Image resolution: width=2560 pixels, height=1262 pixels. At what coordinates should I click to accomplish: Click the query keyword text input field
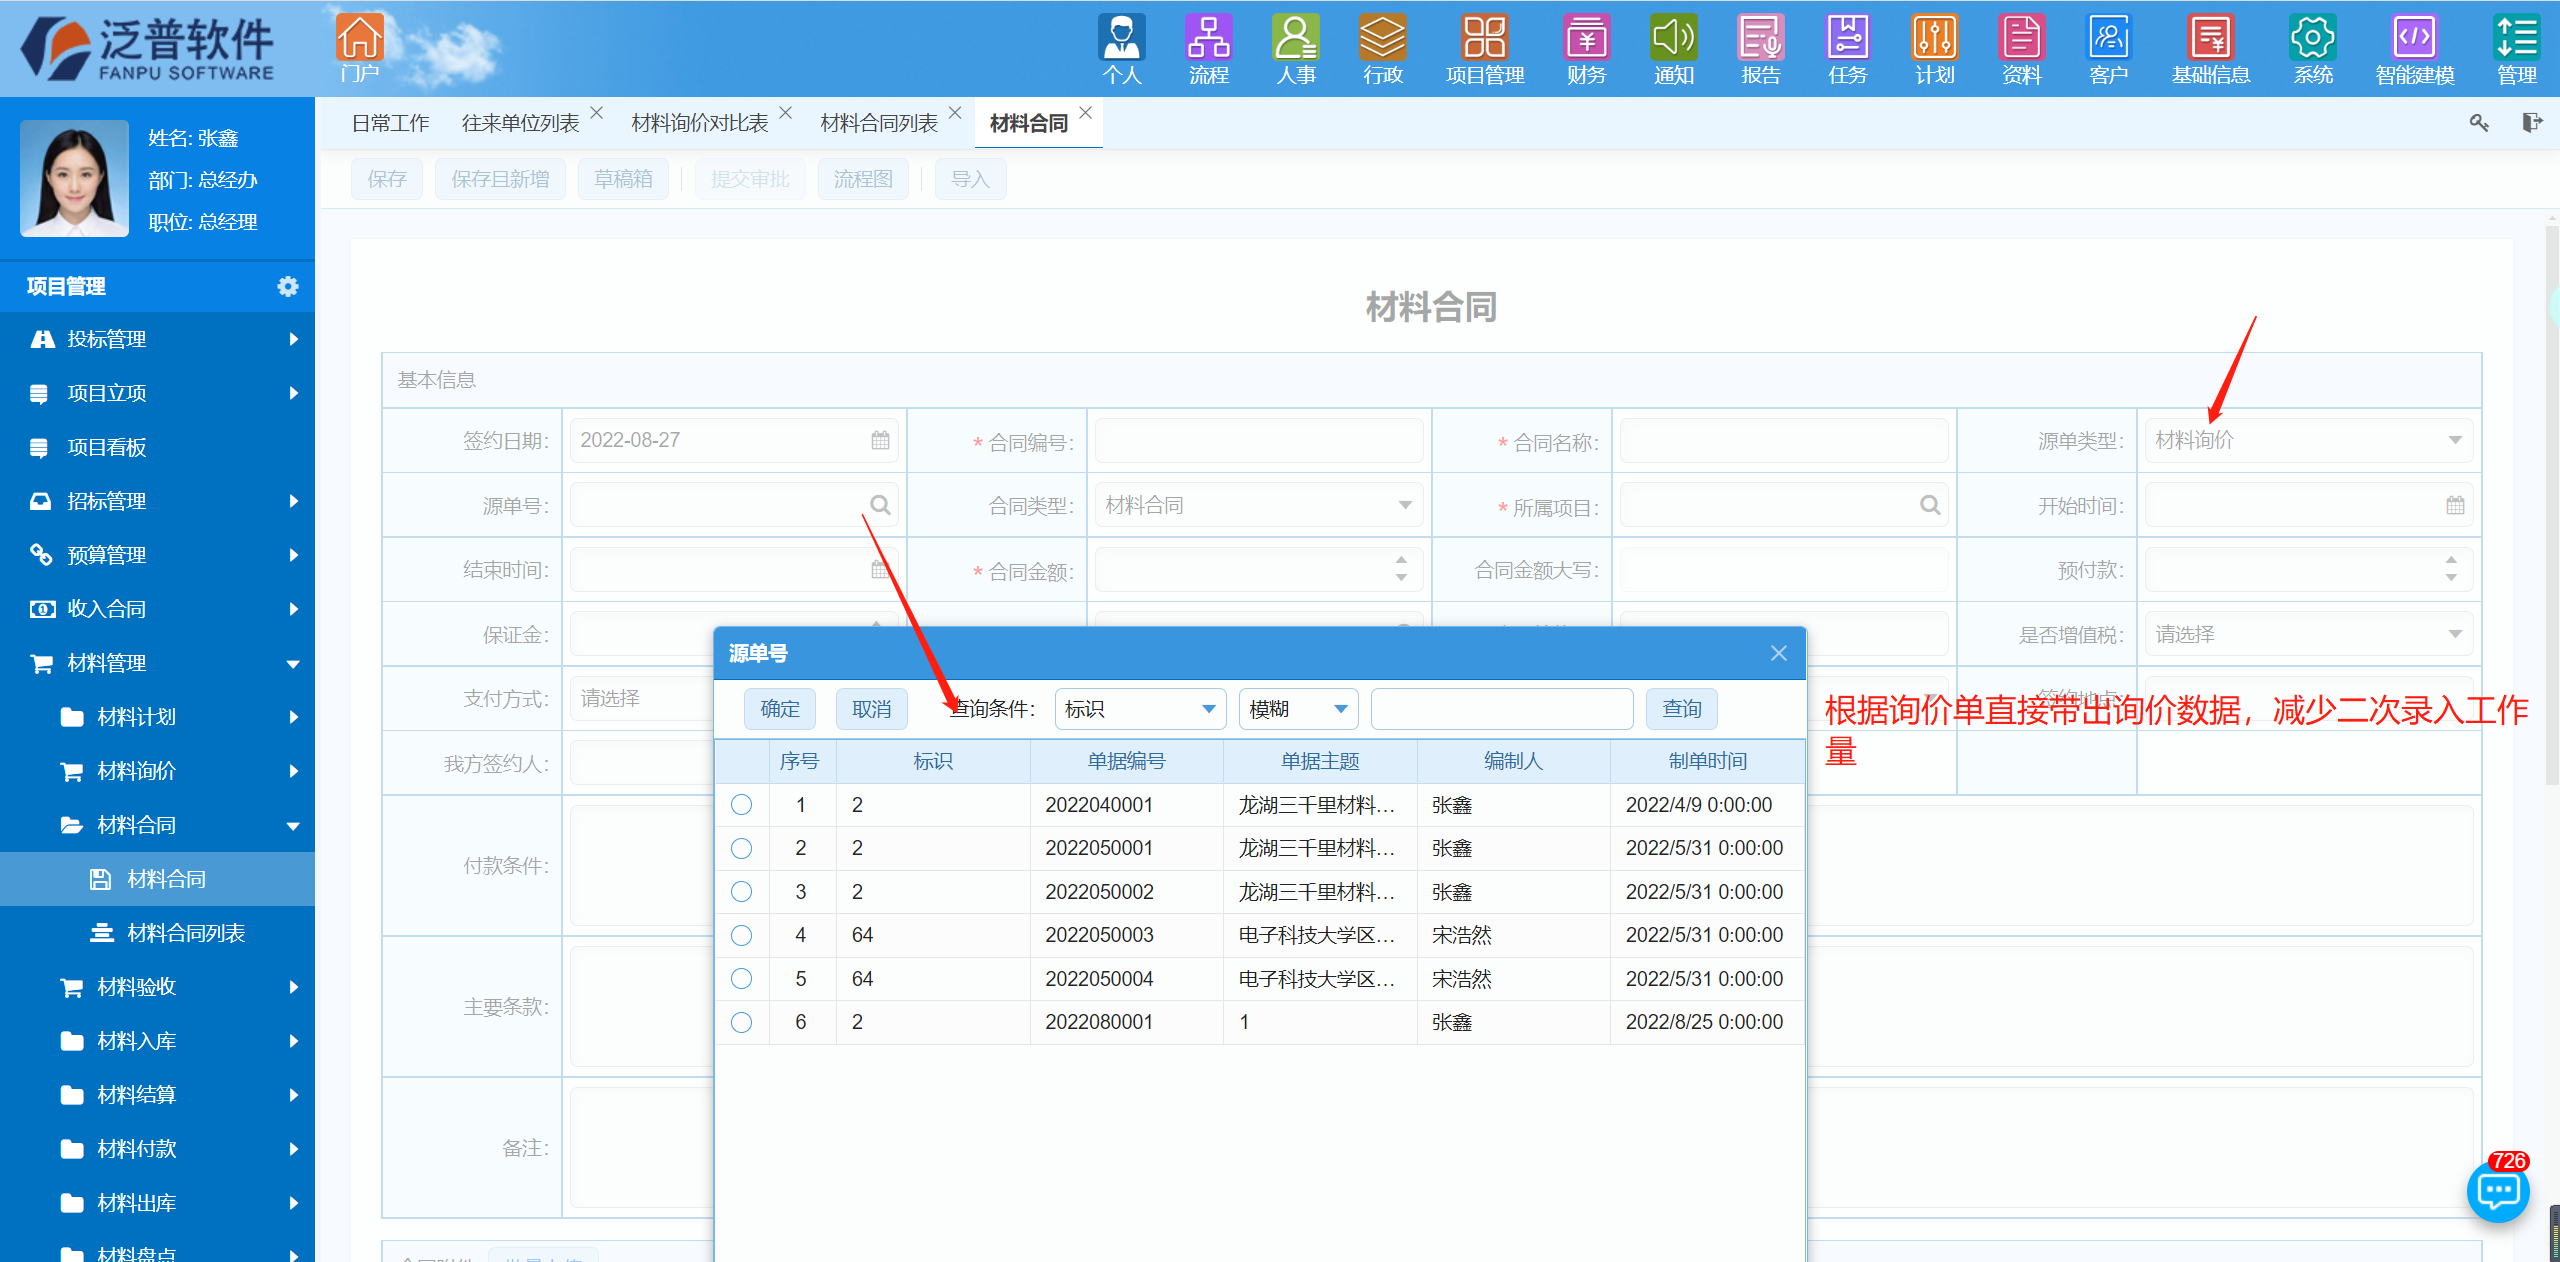pyautogui.click(x=1501, y=709)
